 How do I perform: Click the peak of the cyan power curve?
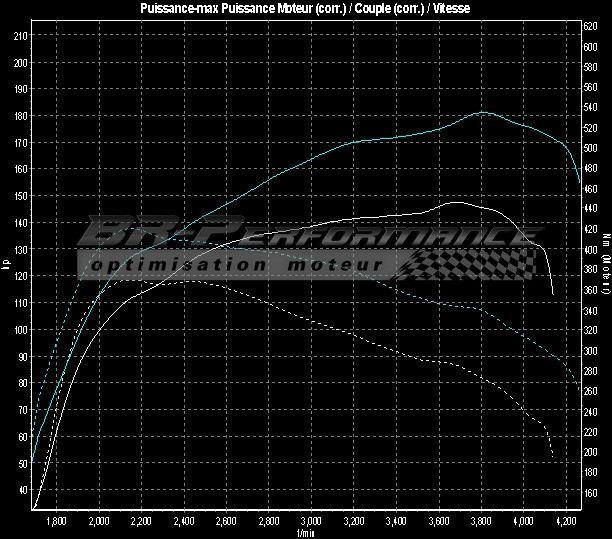click(483, 112)
